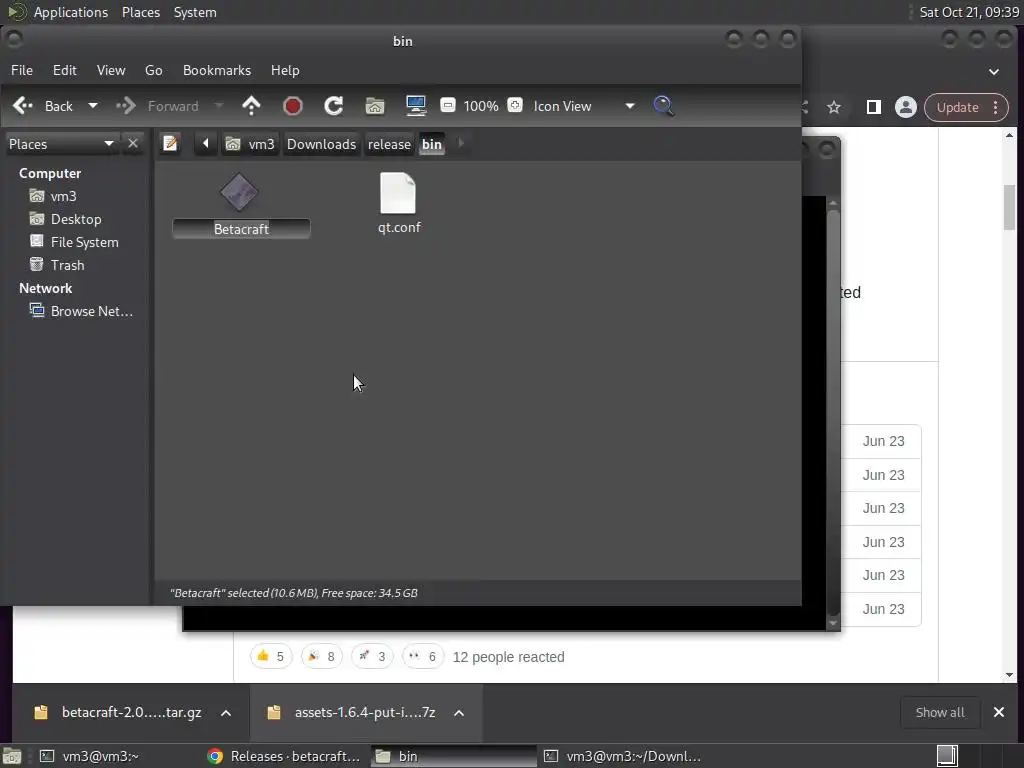Click the Computer icon in toolbar
Image resolution: width=1024 pixels, height=768 pixels.
[416, 106]
